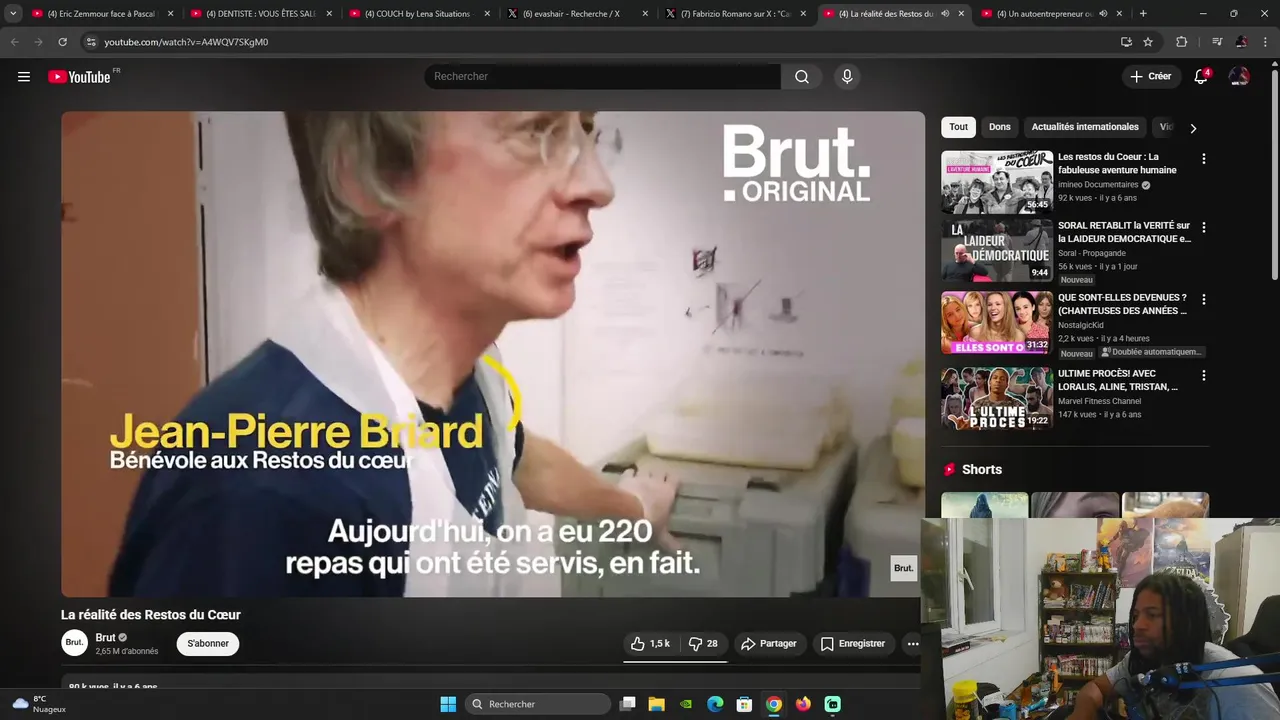Open options for Les restos du Coeur video
The image size is (1280, 720).
pyautogui.click(x=1203, y=159)
